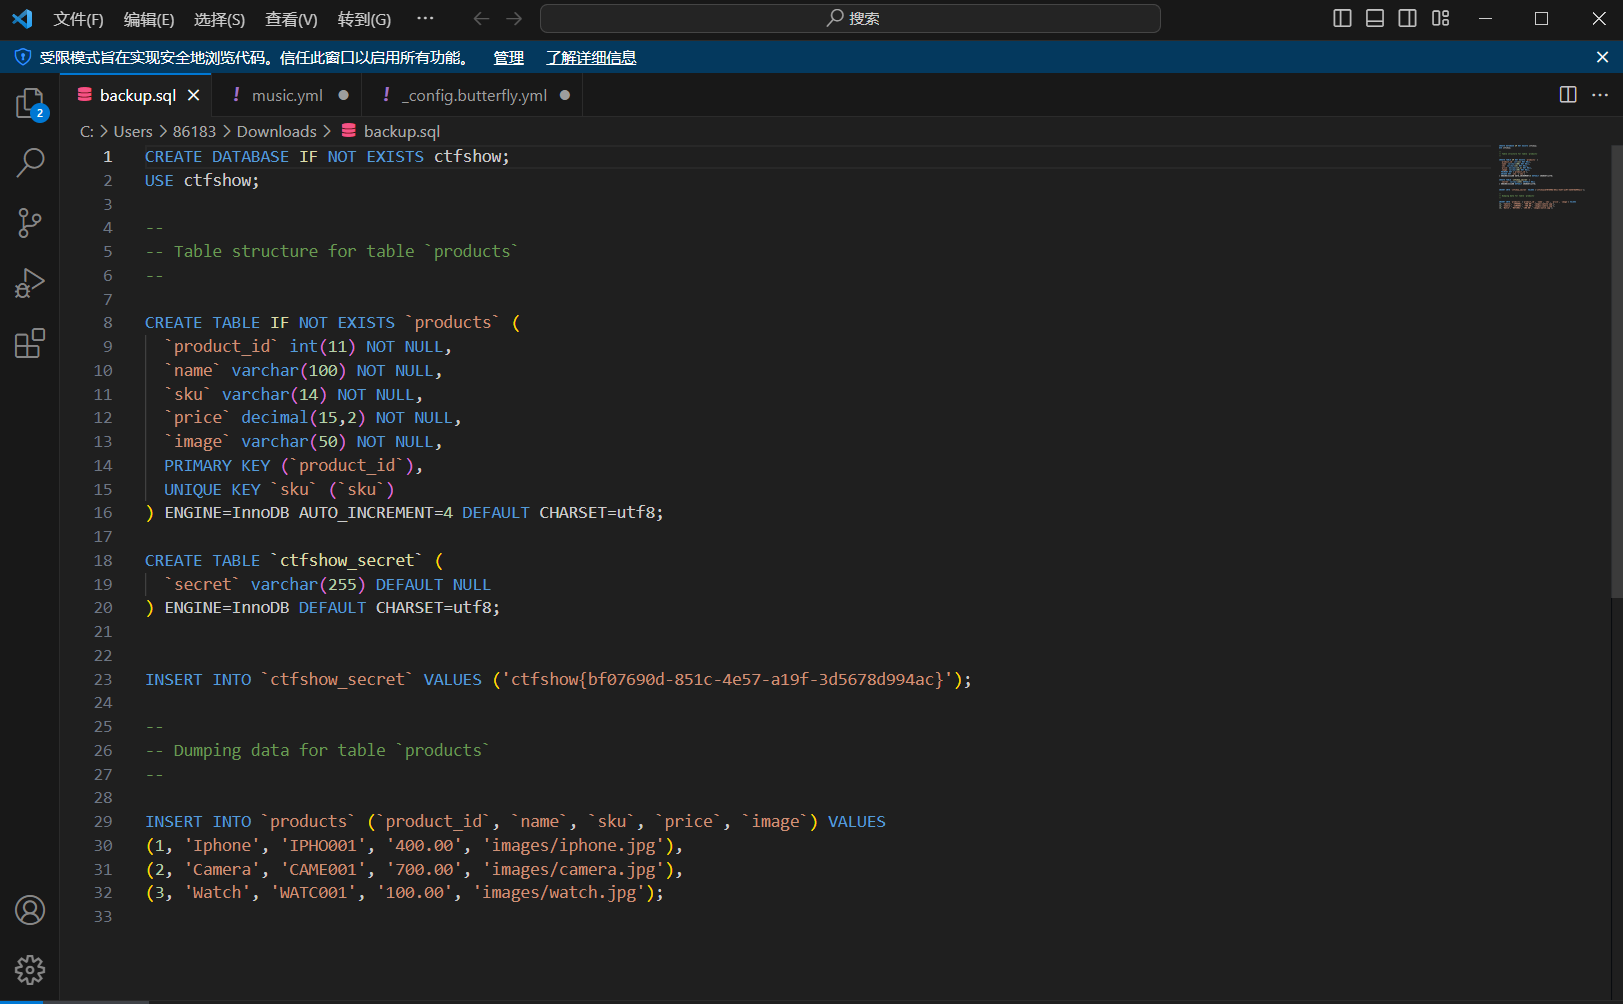The image size is (1623, 1004).
Task: Toggle the secondary side bar layout icon
Action: pyautogui.click(x=1407, y=18)
